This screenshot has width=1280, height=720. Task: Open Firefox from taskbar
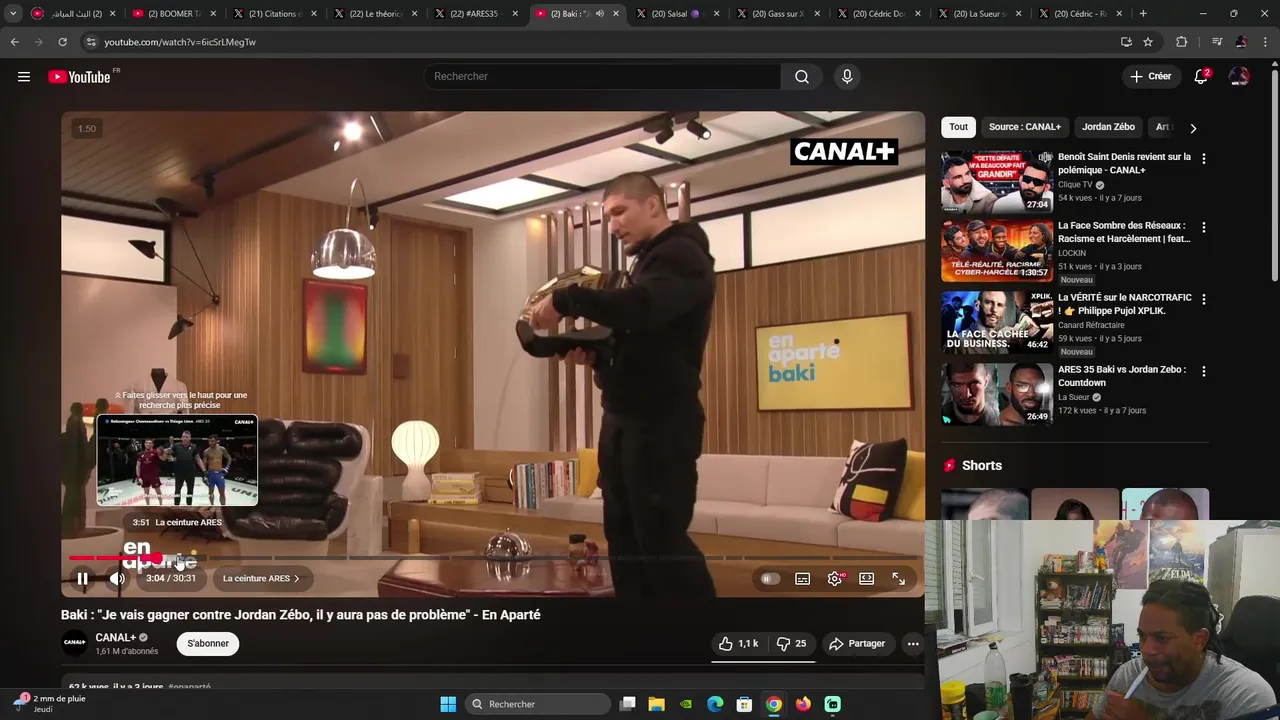(803, 704)
